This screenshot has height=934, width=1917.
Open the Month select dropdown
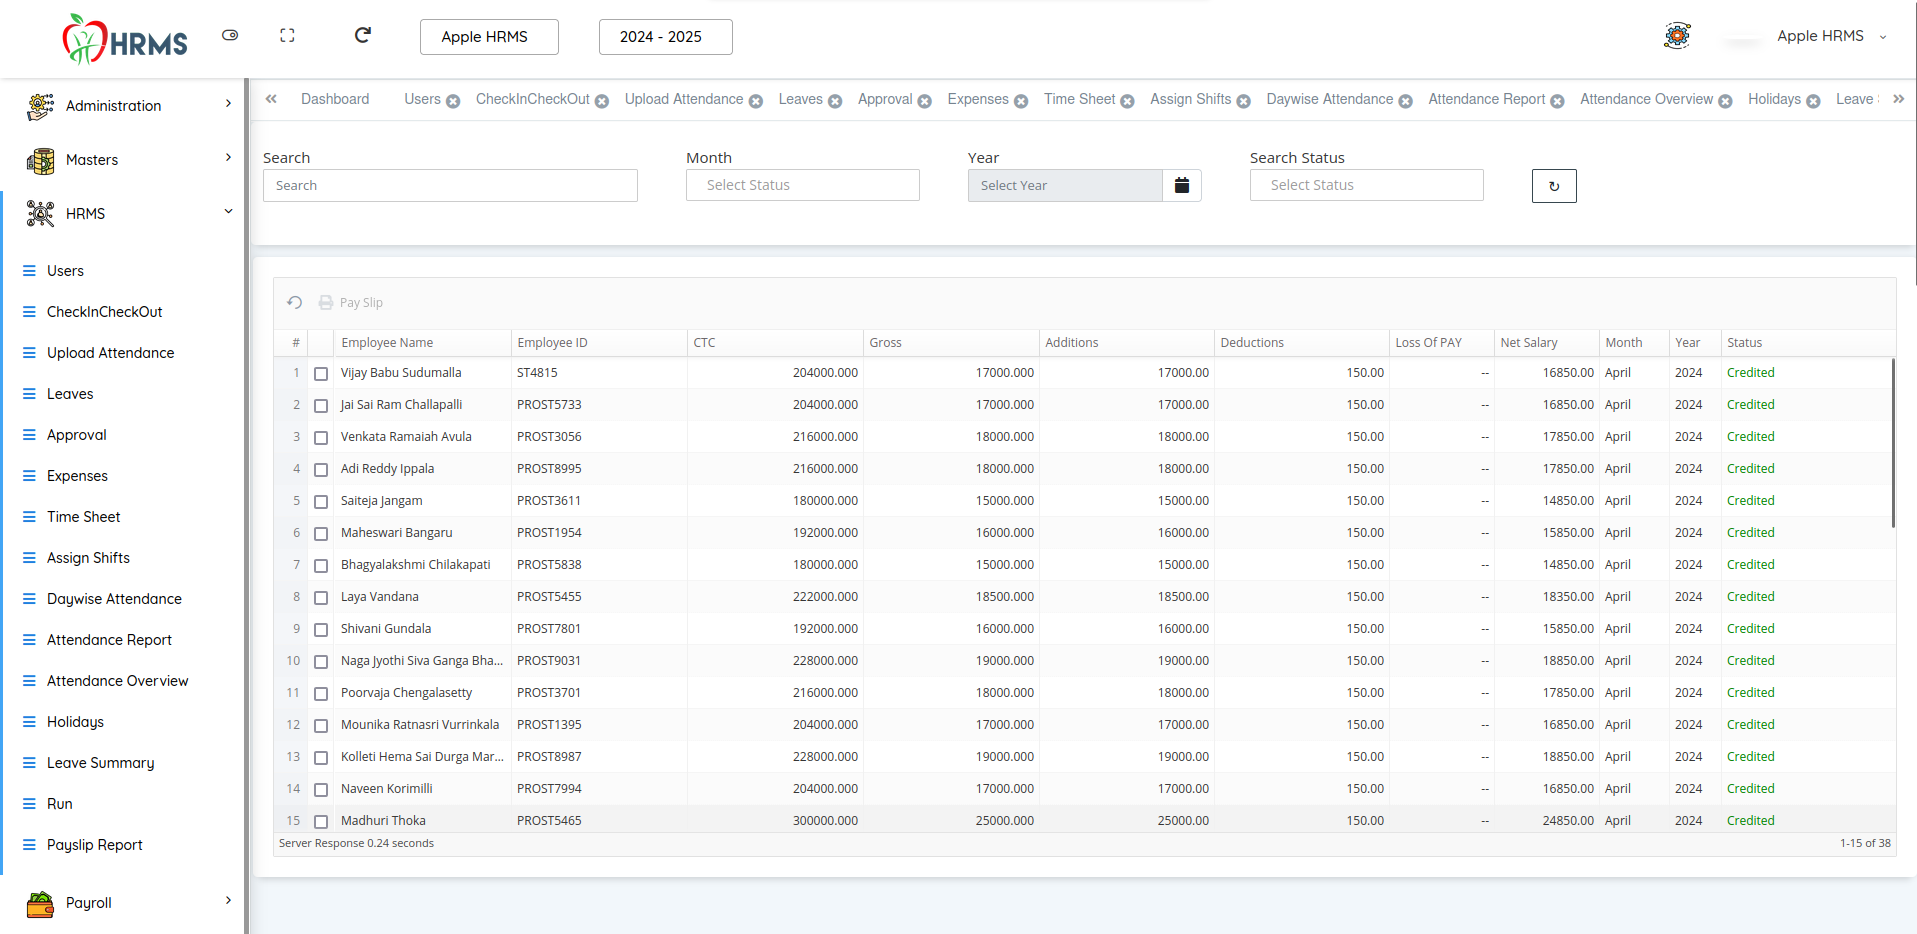803,185
